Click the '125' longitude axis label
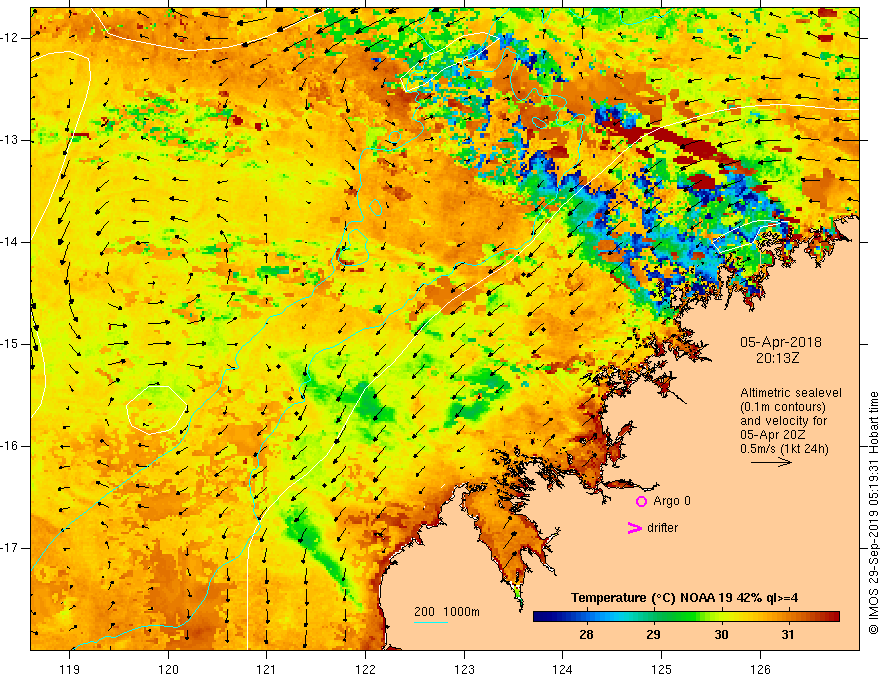This screenshot has height=680, width=880. click(x=662, y=669)
